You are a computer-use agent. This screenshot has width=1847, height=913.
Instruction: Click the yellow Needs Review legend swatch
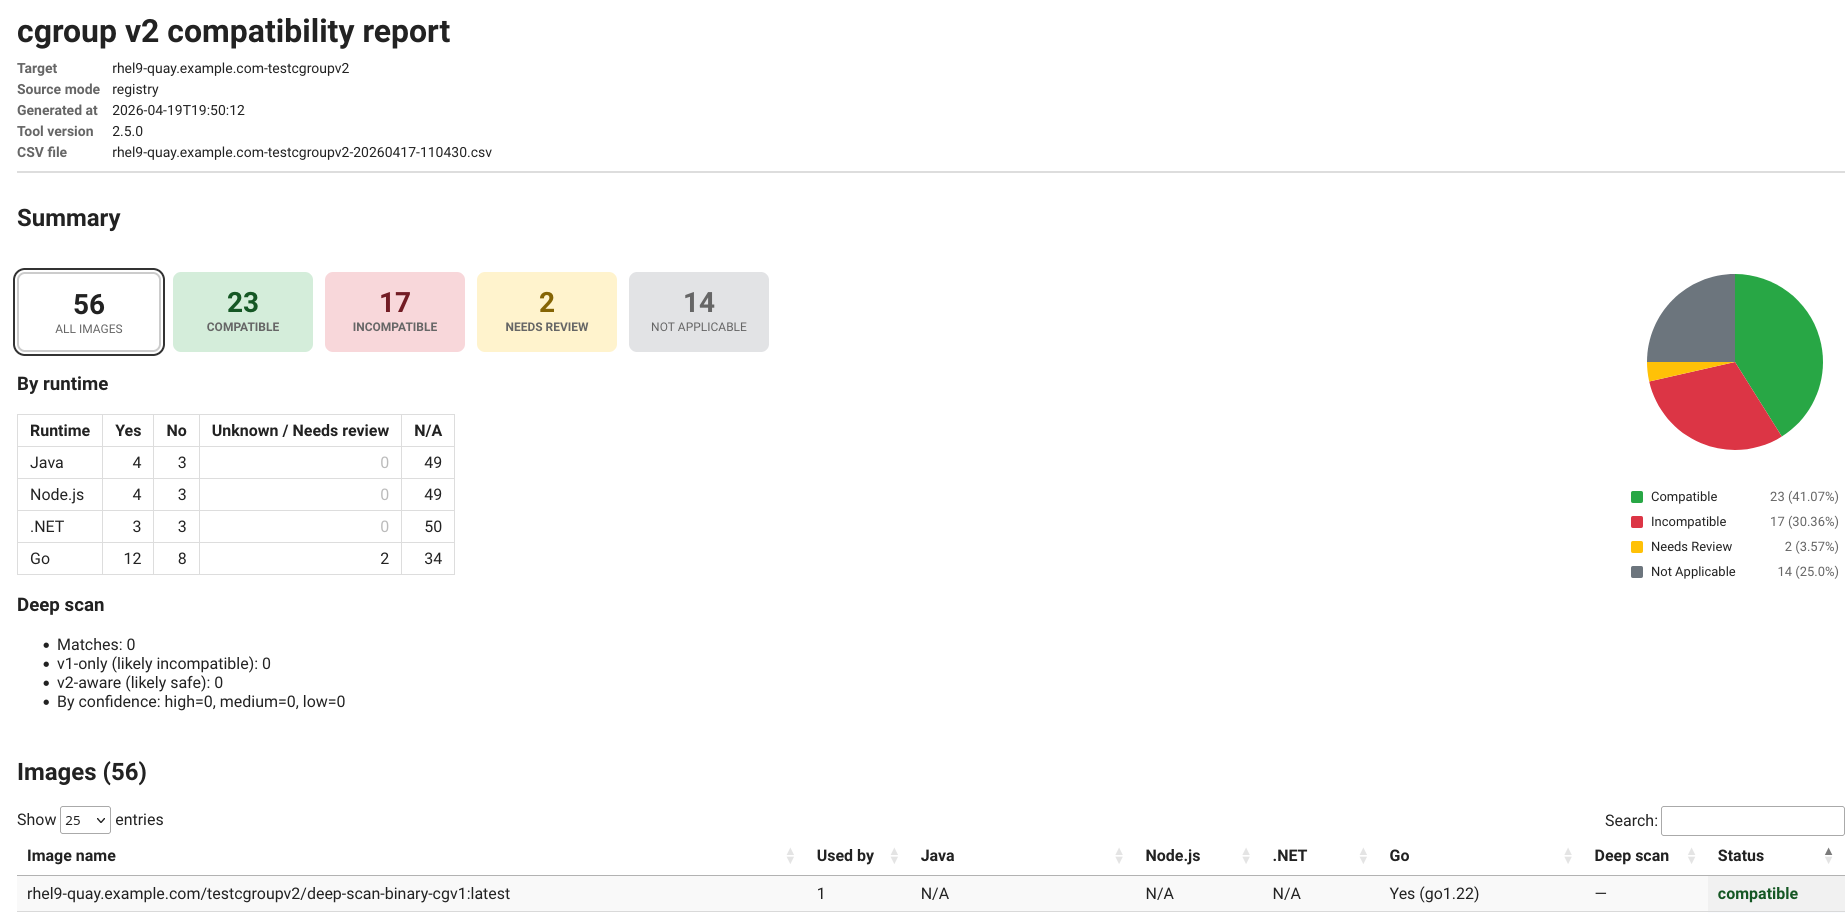[x=1637, y=546]
